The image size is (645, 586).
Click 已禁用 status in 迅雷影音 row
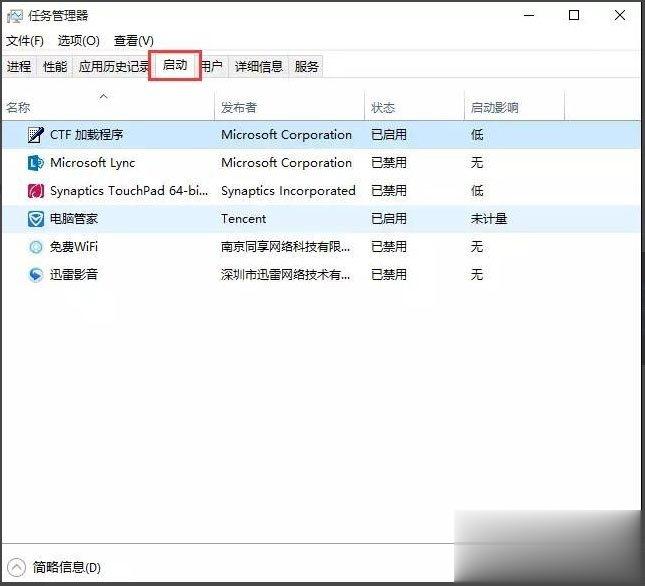pos(389,275)
